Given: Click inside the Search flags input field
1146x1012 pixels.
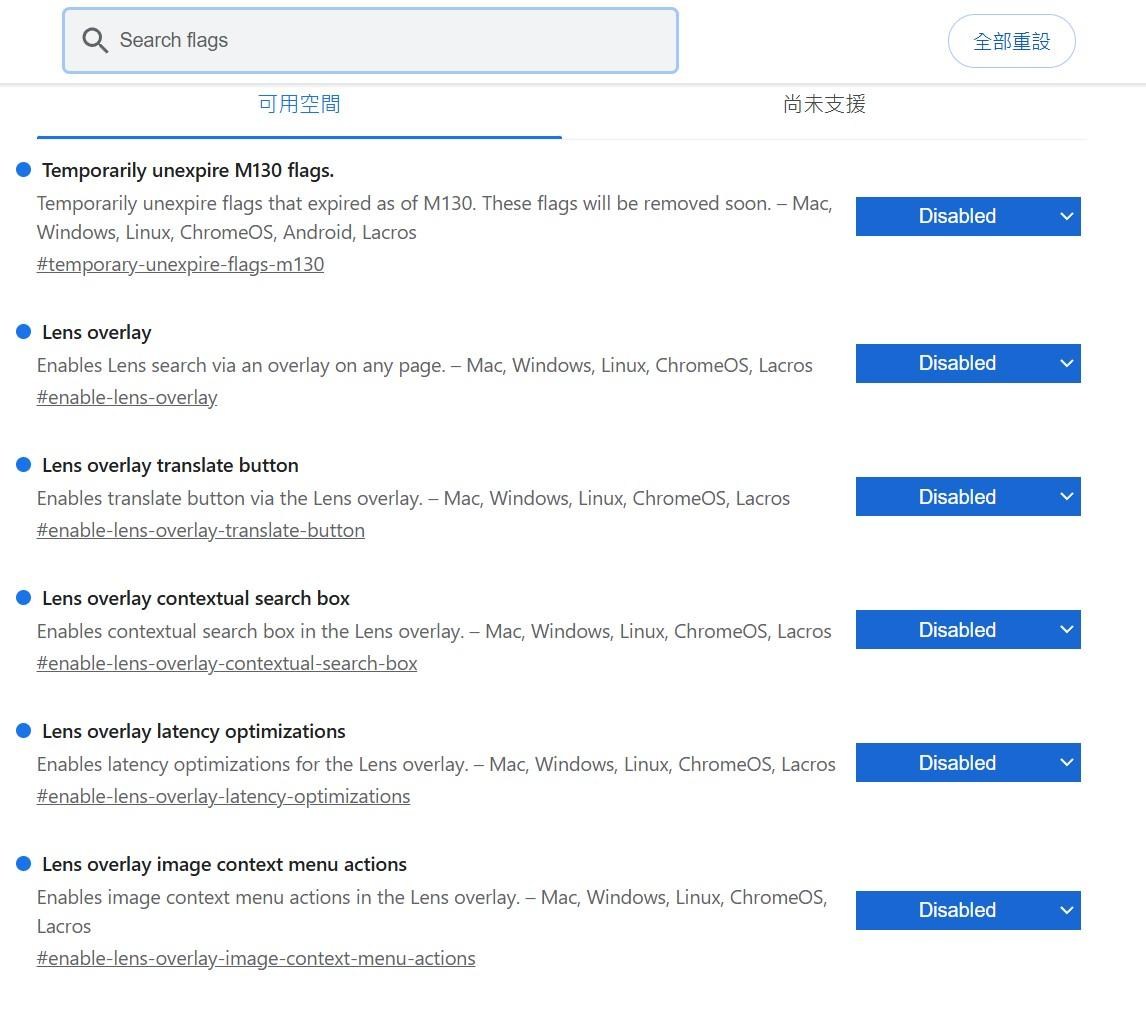Looking at the screenshot, I should click(x=370, y=40).
